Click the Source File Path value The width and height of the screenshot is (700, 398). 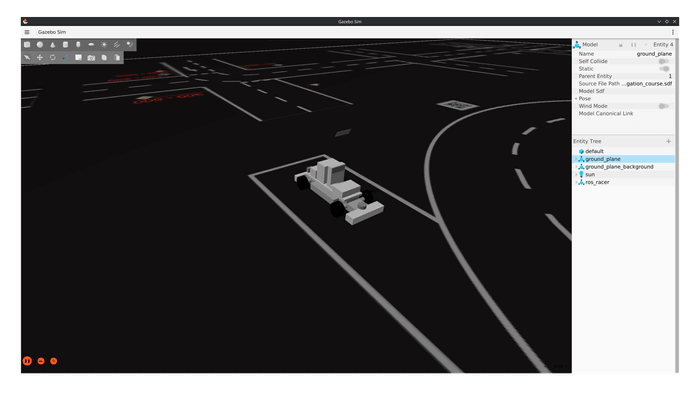pyautogui.click(x=647, y=84)
